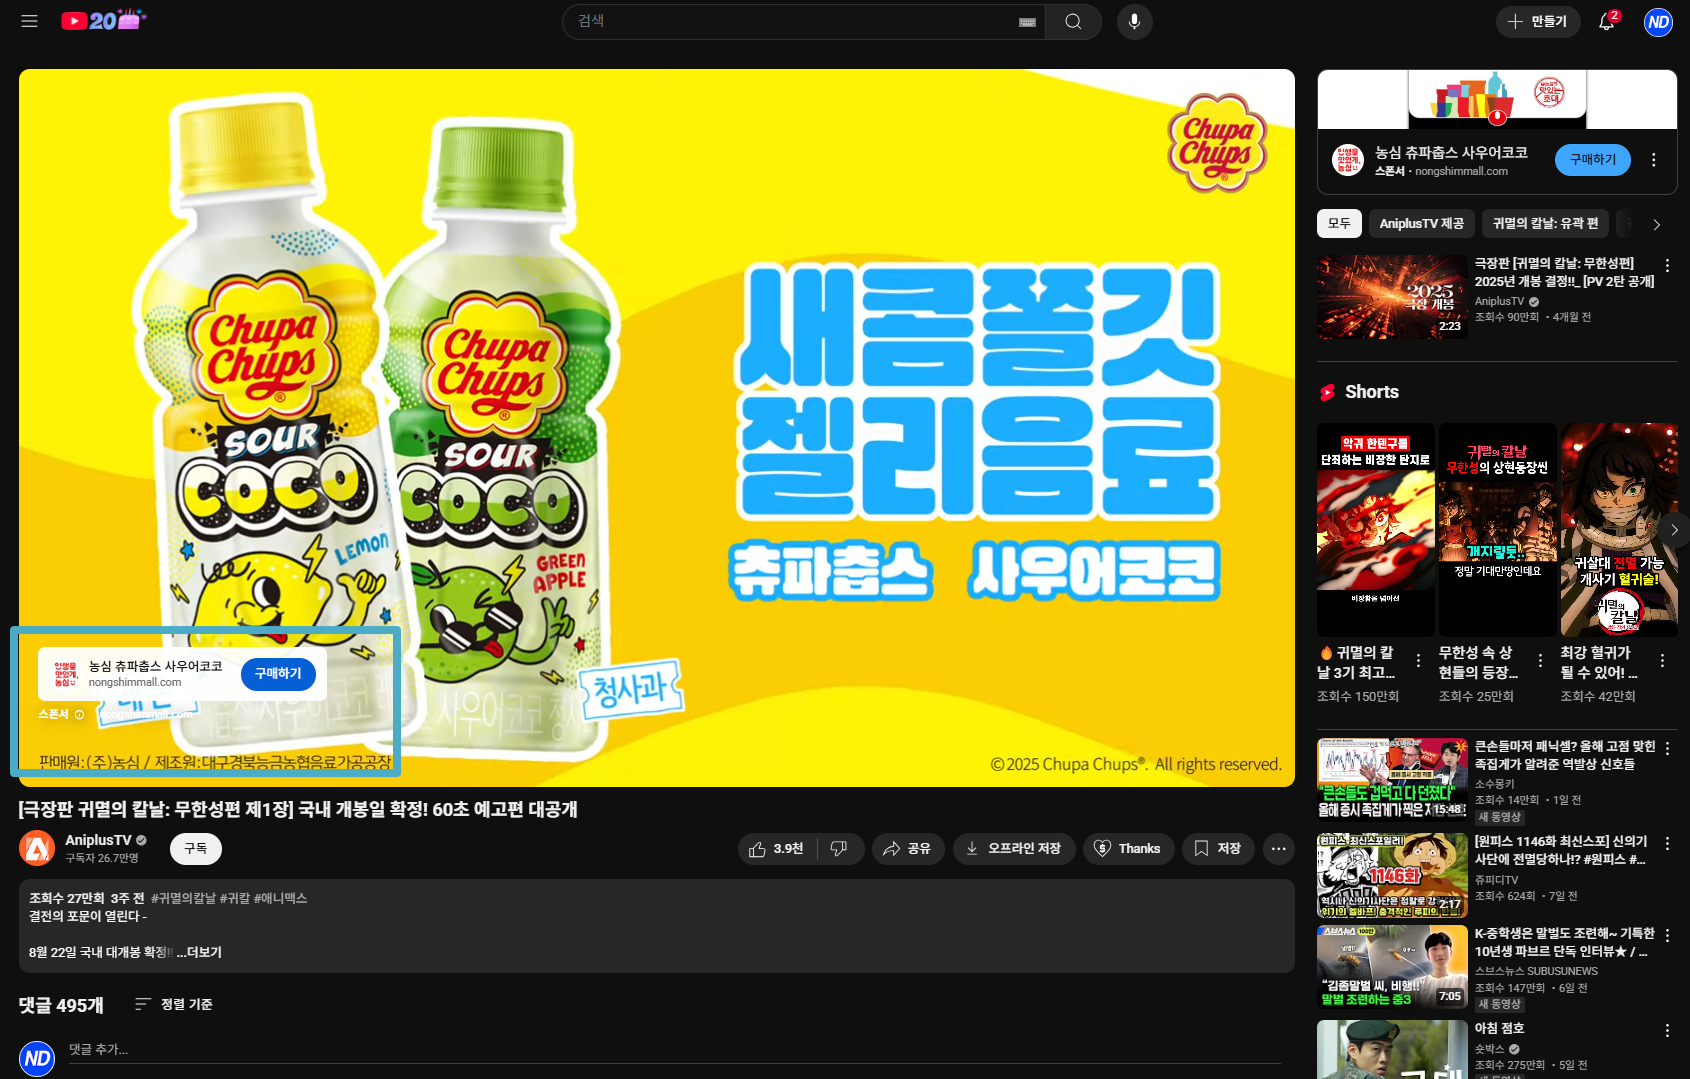Click the sponsor info icon next to 스폰서
This screenshot has height=1079, width=1690.
79,714
